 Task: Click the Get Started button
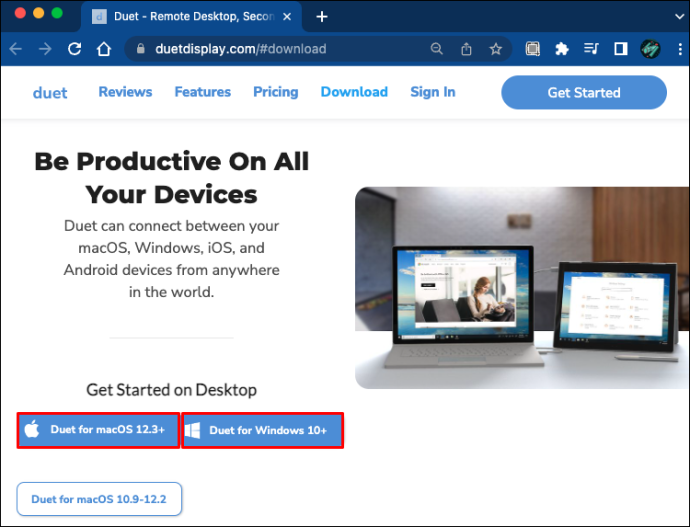584,92
